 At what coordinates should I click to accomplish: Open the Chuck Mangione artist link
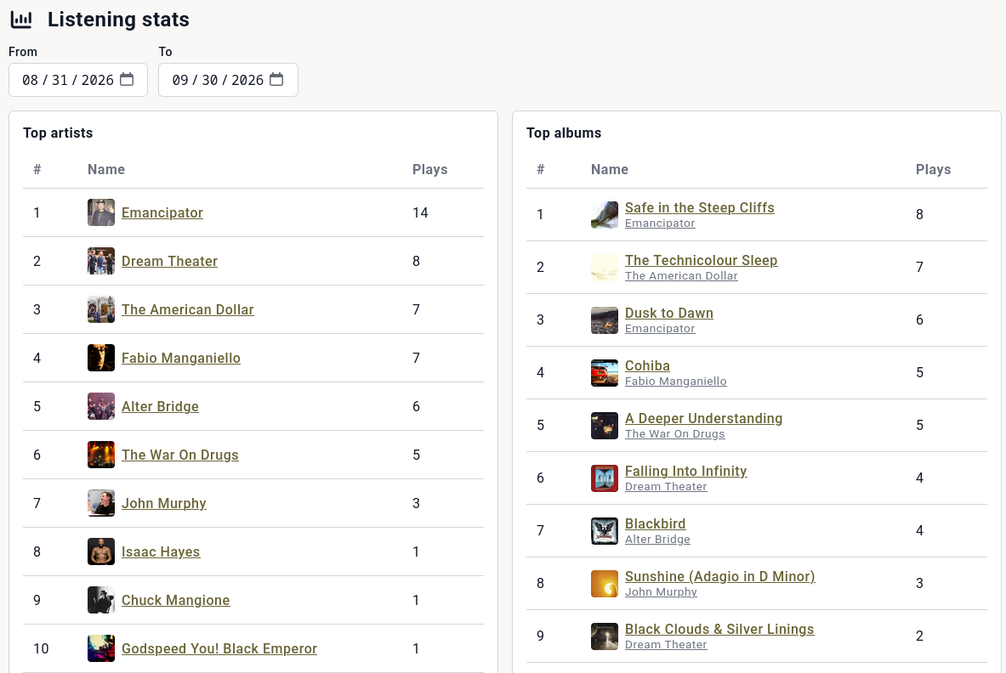coord(176,600)
